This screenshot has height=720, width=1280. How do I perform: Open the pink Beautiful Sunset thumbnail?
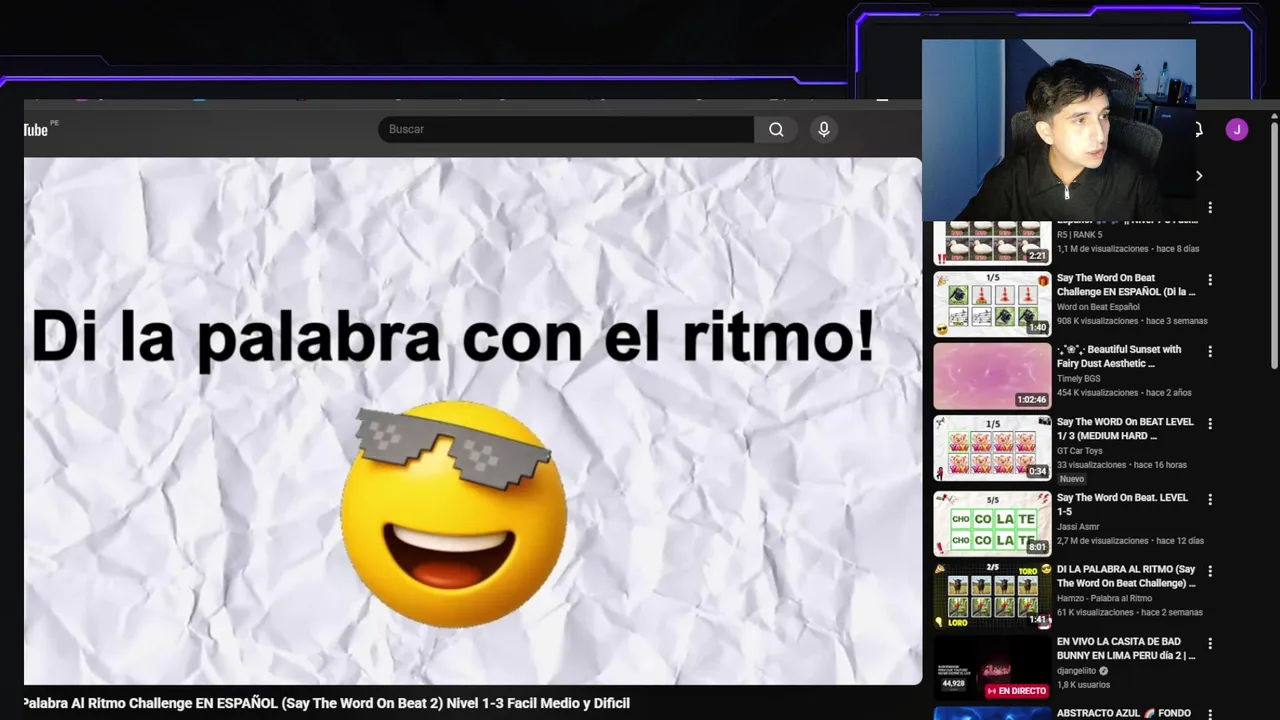(992, 376)
